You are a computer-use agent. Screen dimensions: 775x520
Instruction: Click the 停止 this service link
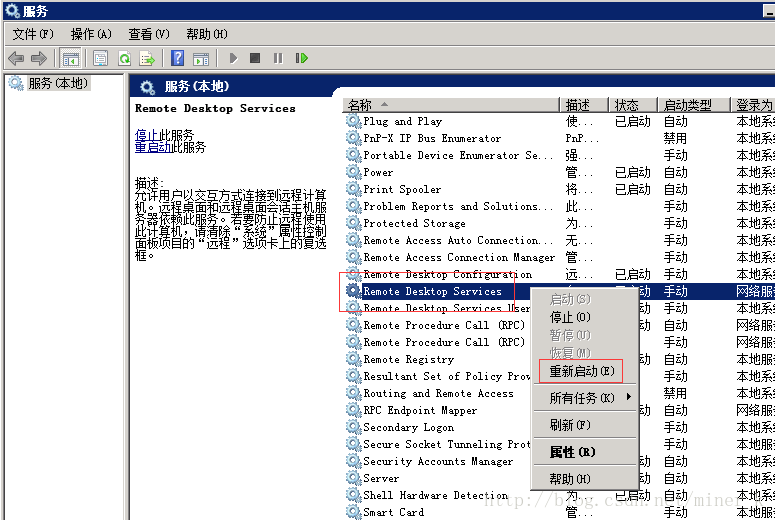(146, 134)
